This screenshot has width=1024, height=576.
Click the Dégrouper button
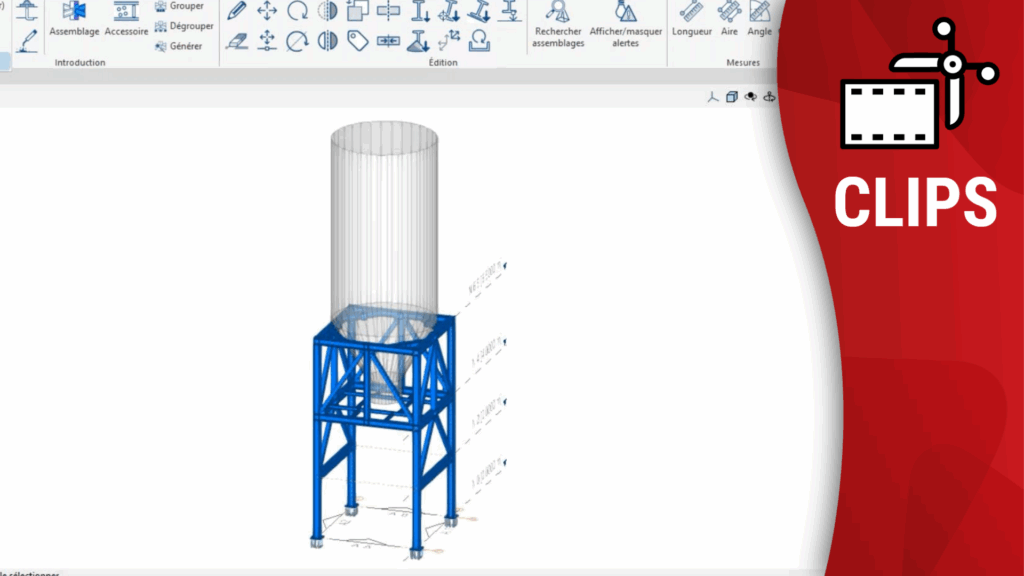tap(185, 26)
